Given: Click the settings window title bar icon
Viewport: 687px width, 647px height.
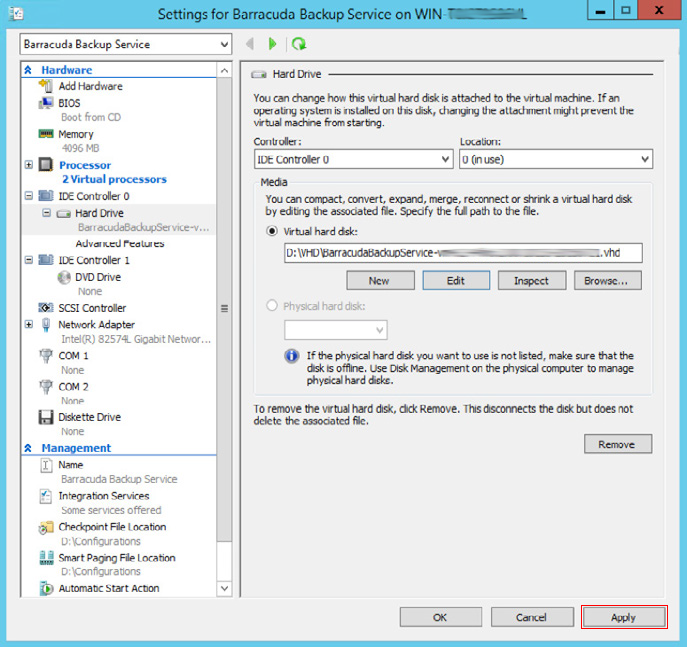Looking at the screenshot, I should click(x=16, y=14).
